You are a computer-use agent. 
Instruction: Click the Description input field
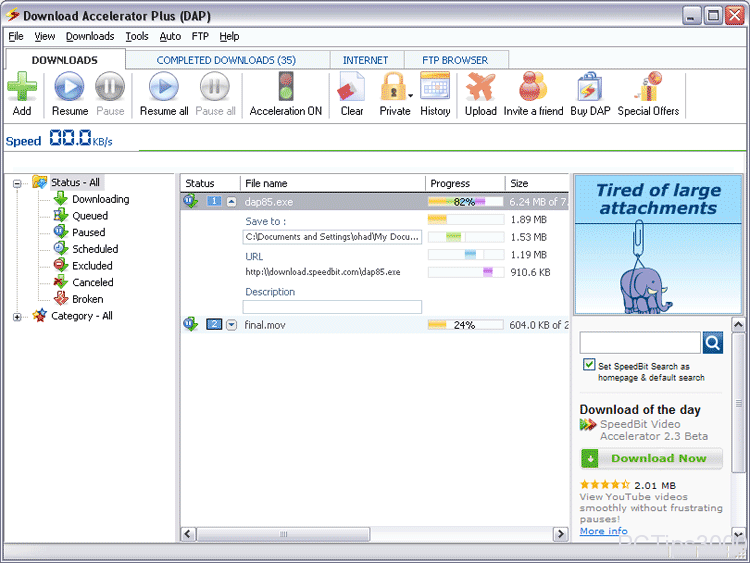pos(332,307)
